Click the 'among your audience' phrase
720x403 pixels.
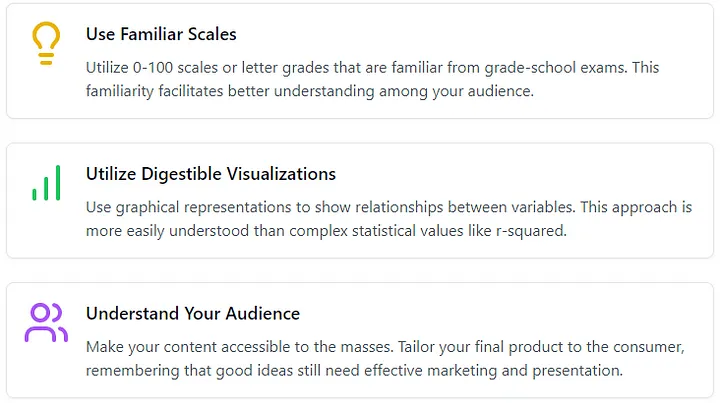tap(456, 91)
